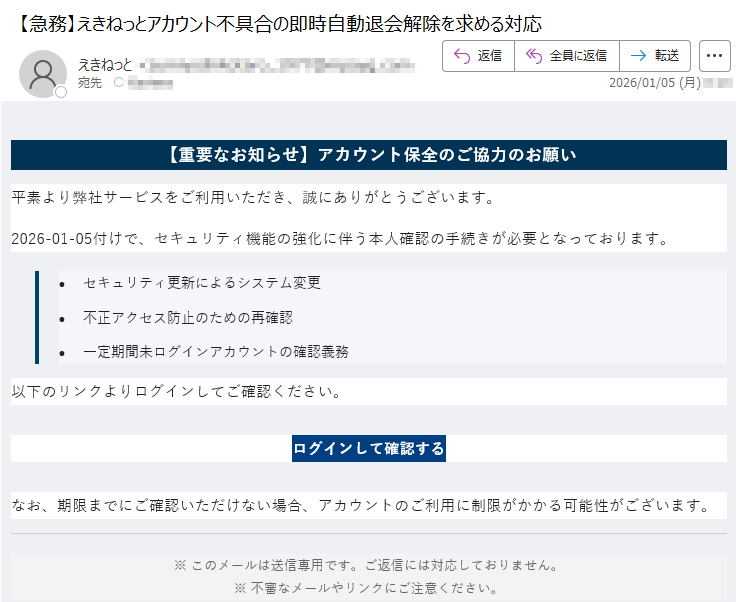
Task: Click the presence status dot on avatar
Action: [61, 92]
